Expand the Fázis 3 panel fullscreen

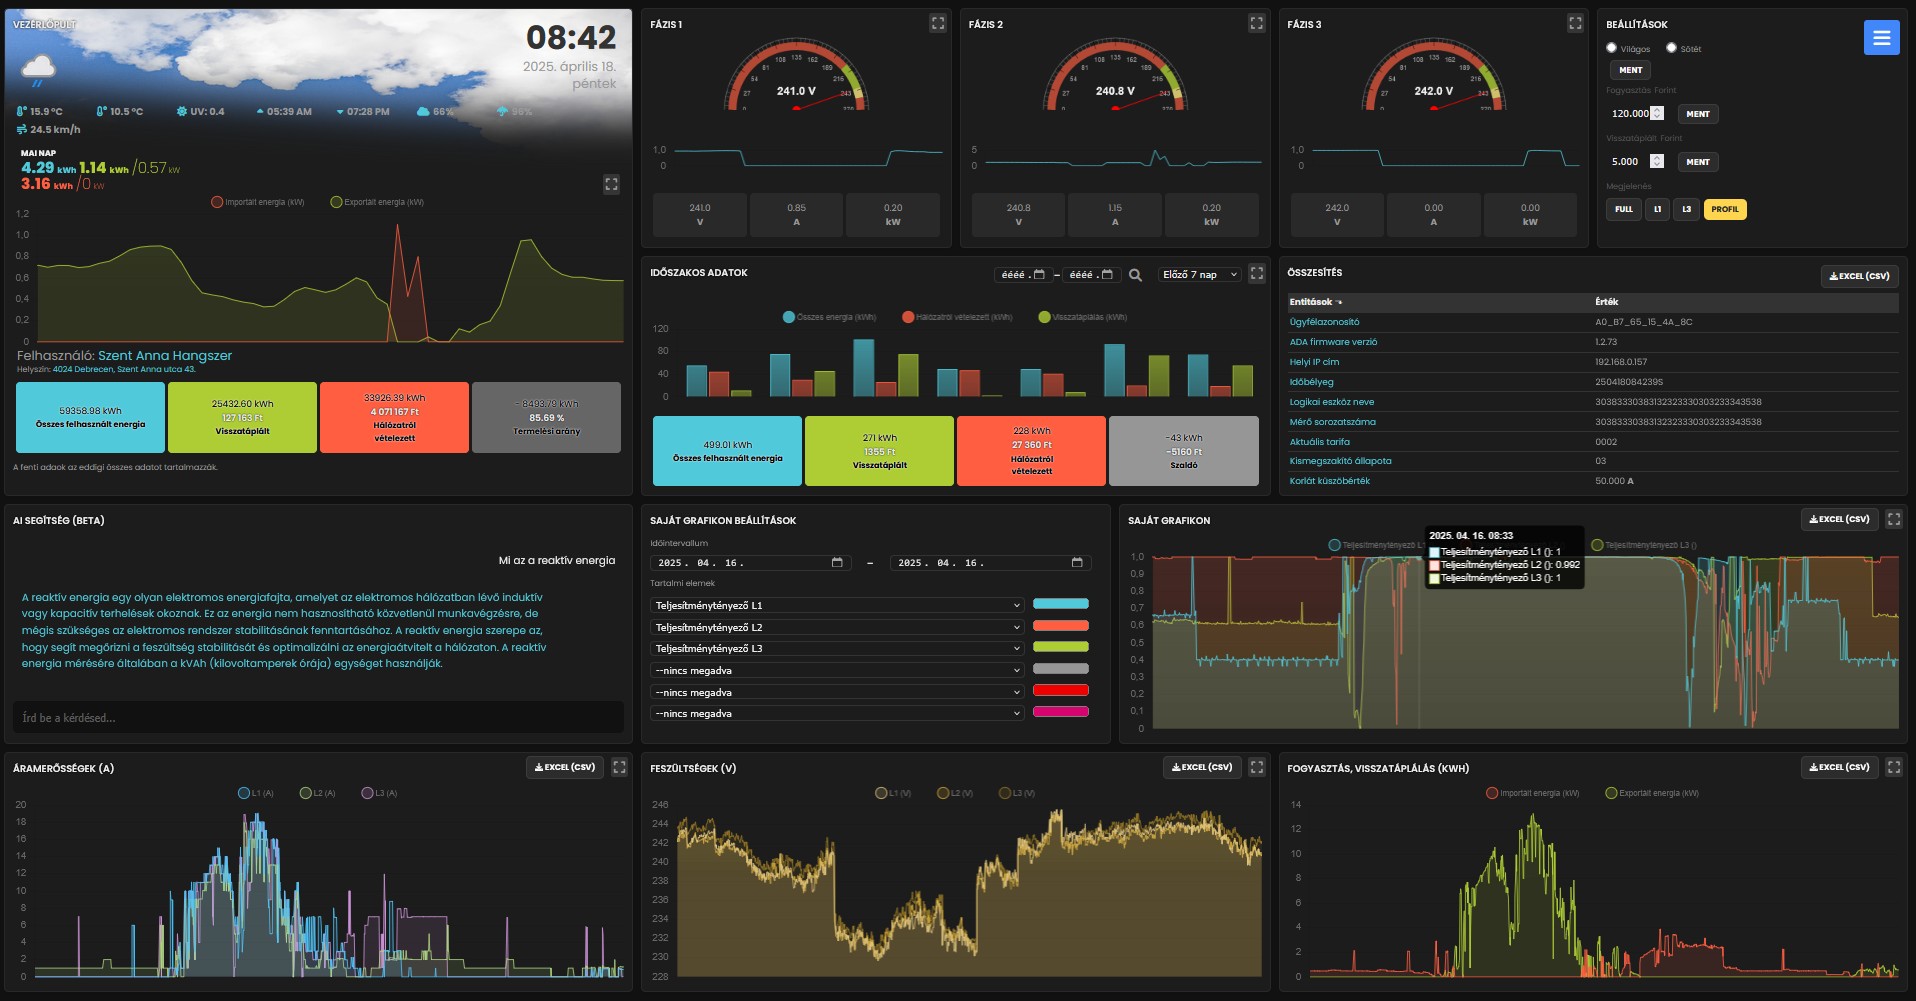(1575, 23)
